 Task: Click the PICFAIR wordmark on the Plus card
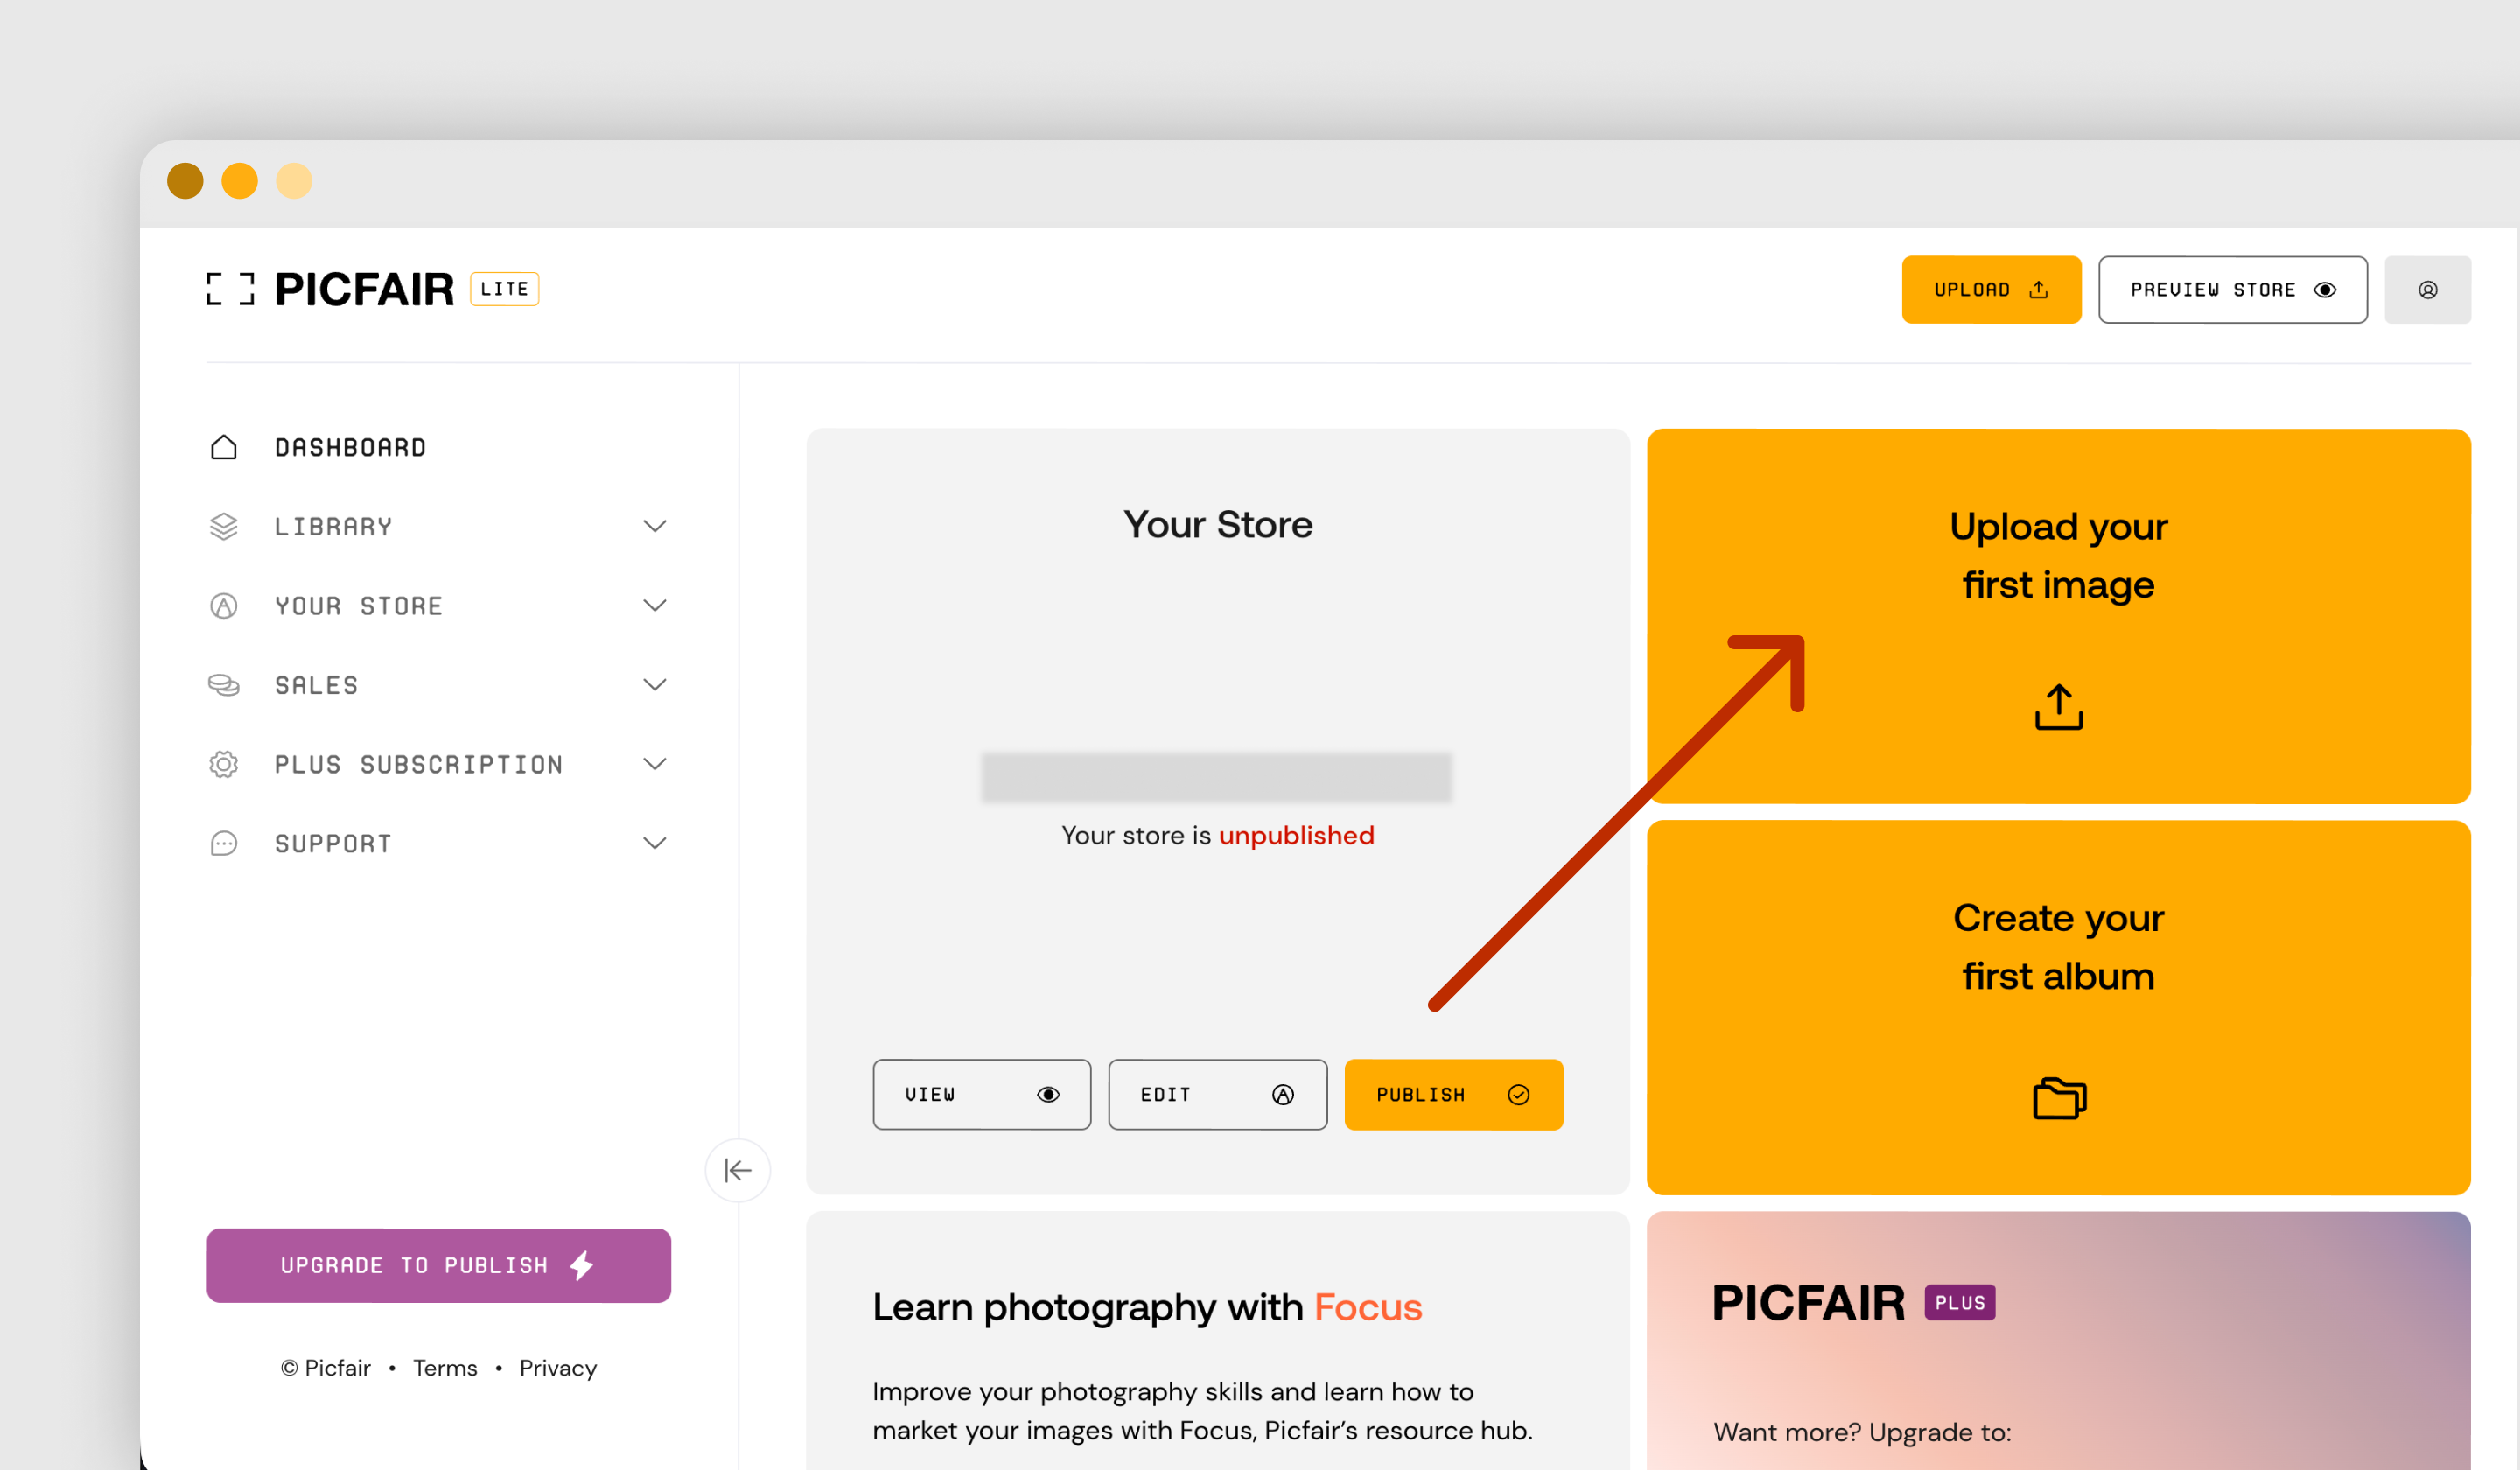pos(1808,1302)
